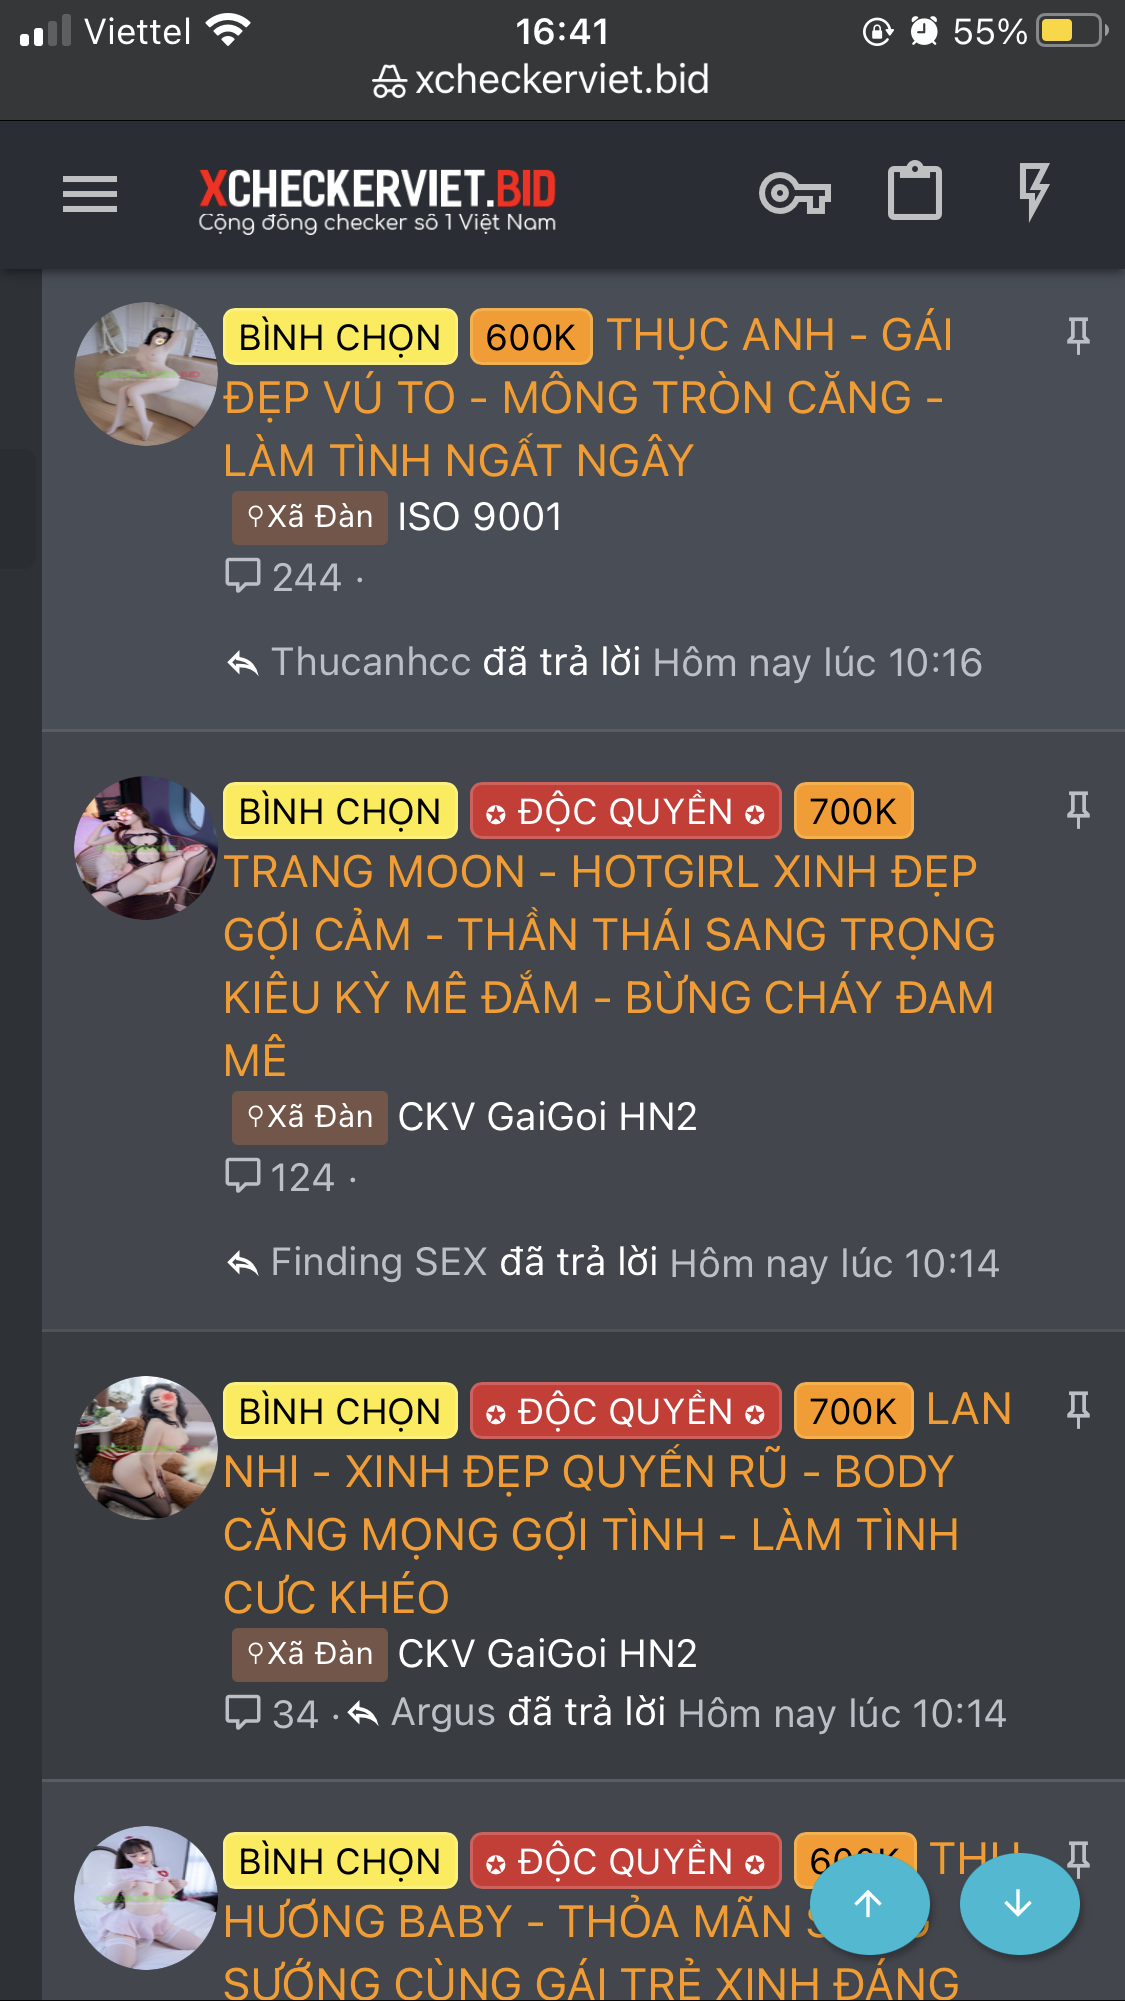The image size is (1125, 2001).
Task: Tap the XCHECKERVIET.BID site logo
Action: click(x=377, y=200)
